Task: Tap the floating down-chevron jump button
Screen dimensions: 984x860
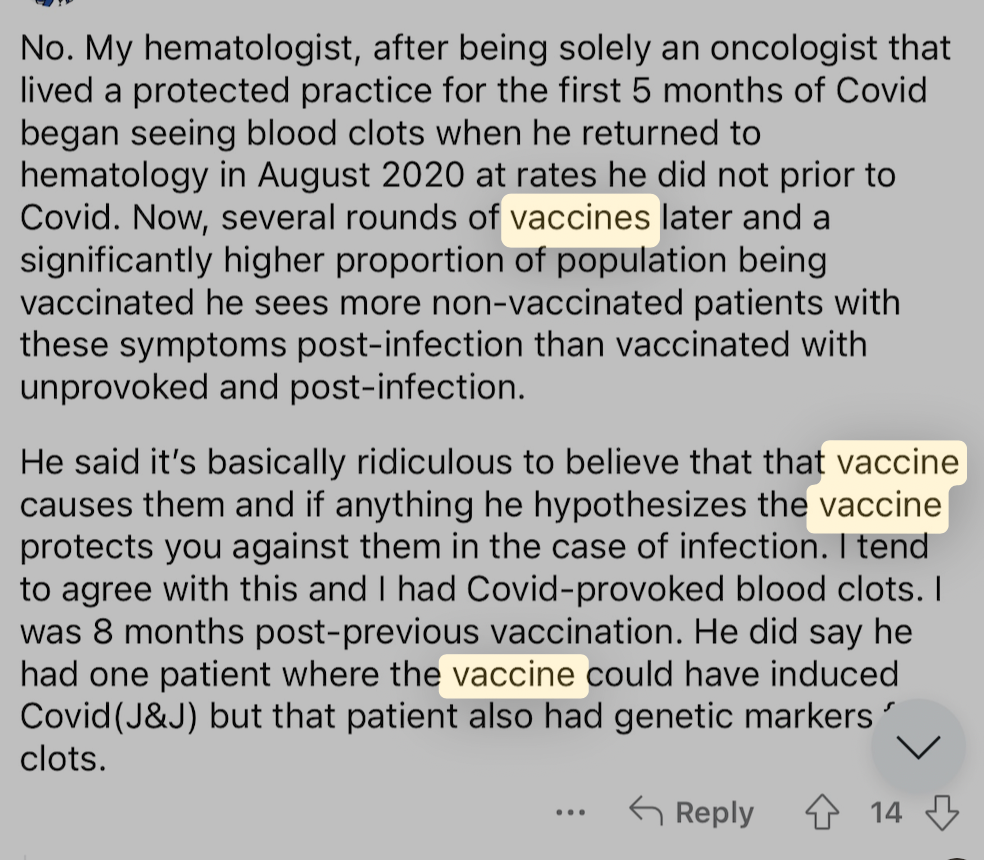Action: (918, 746)
